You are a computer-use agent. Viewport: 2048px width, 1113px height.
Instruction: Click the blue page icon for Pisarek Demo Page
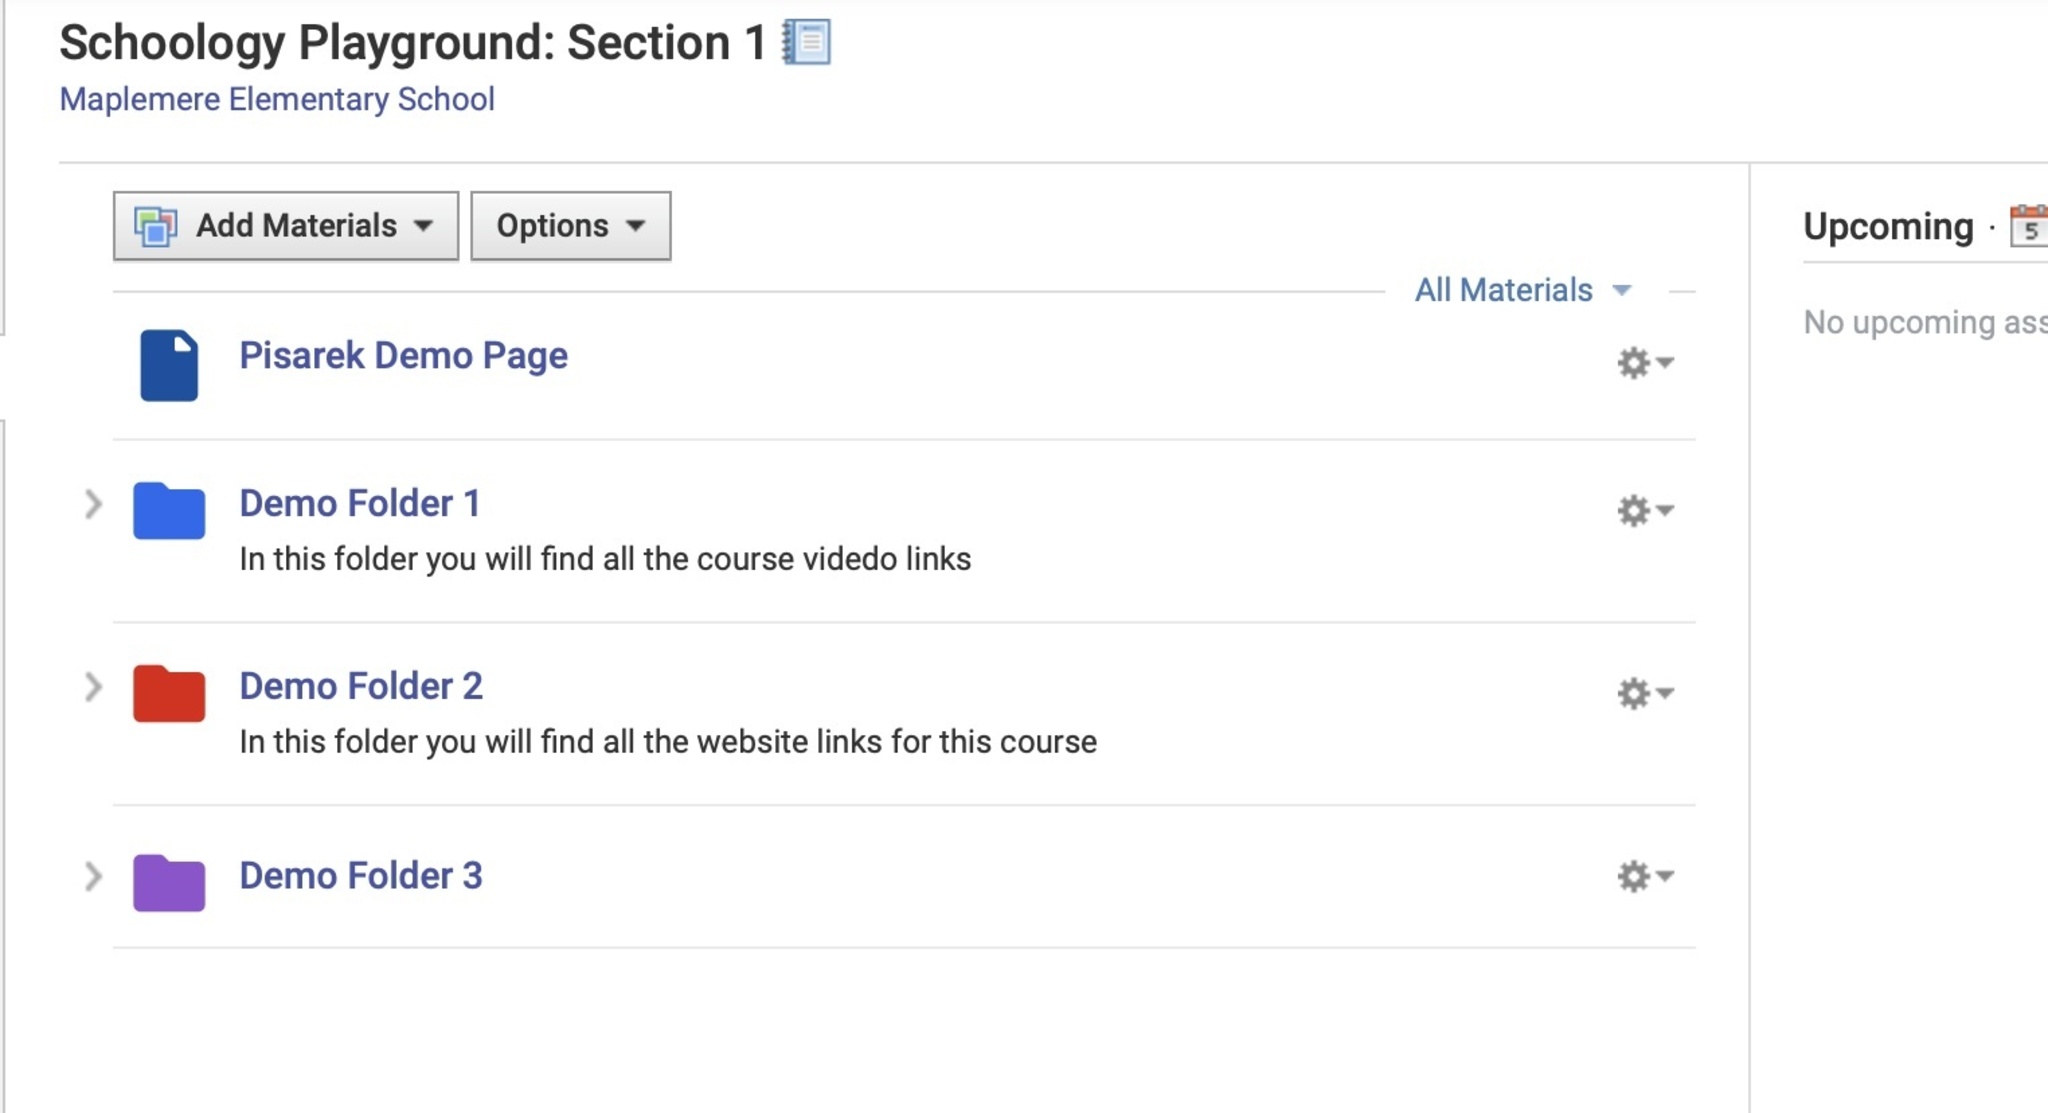pos(168,365)
